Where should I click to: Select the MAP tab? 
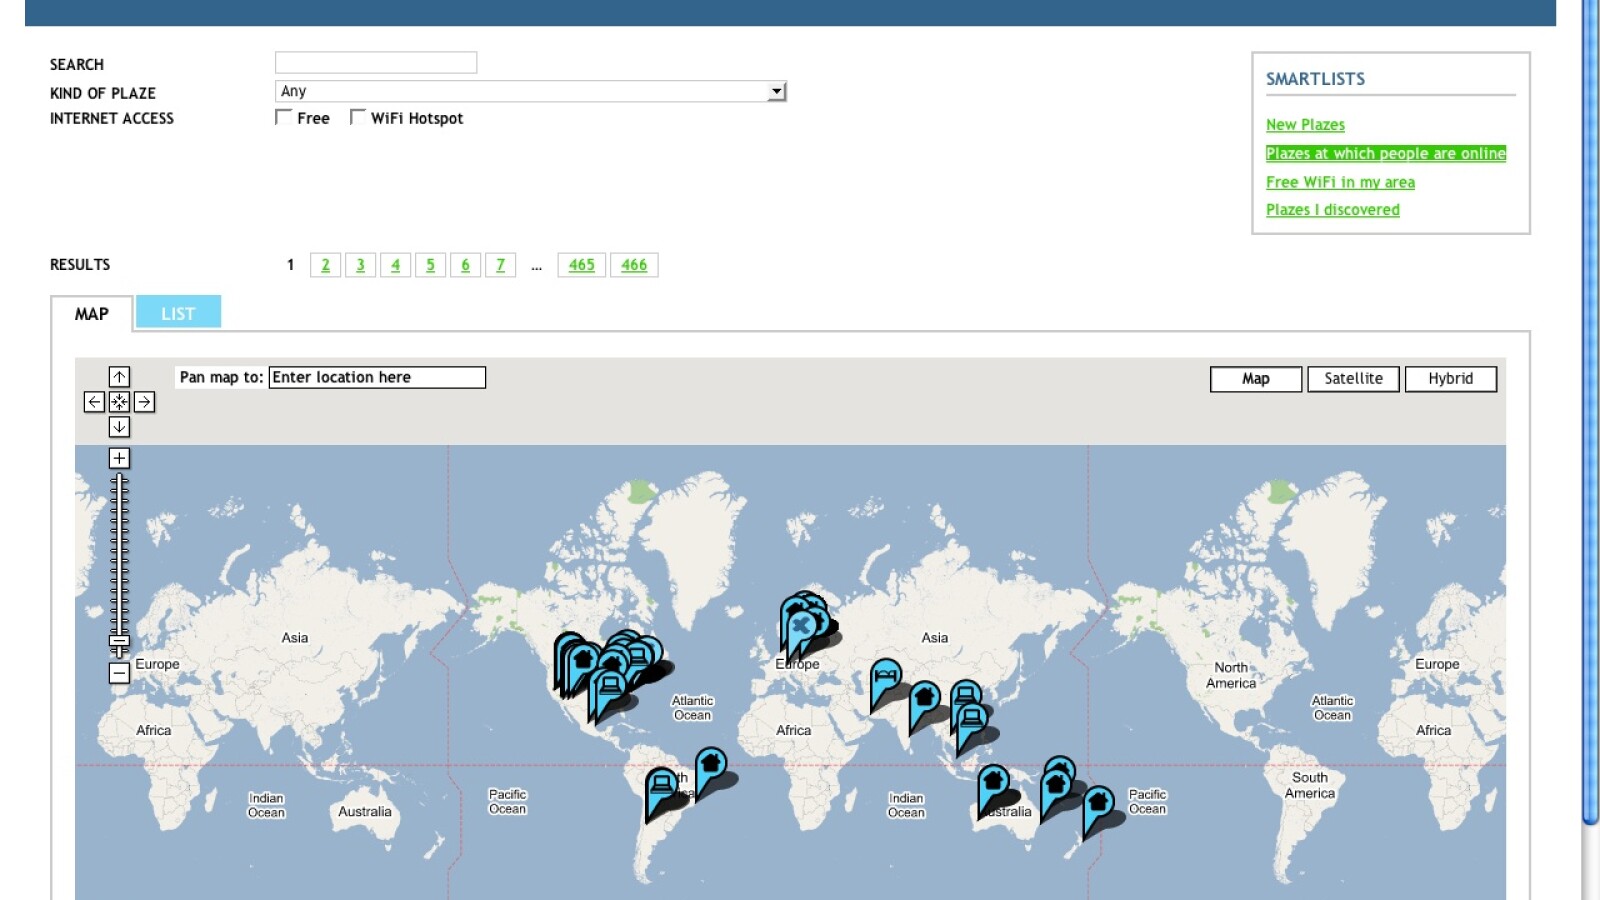pyautogui.click(x=91, y=314)
